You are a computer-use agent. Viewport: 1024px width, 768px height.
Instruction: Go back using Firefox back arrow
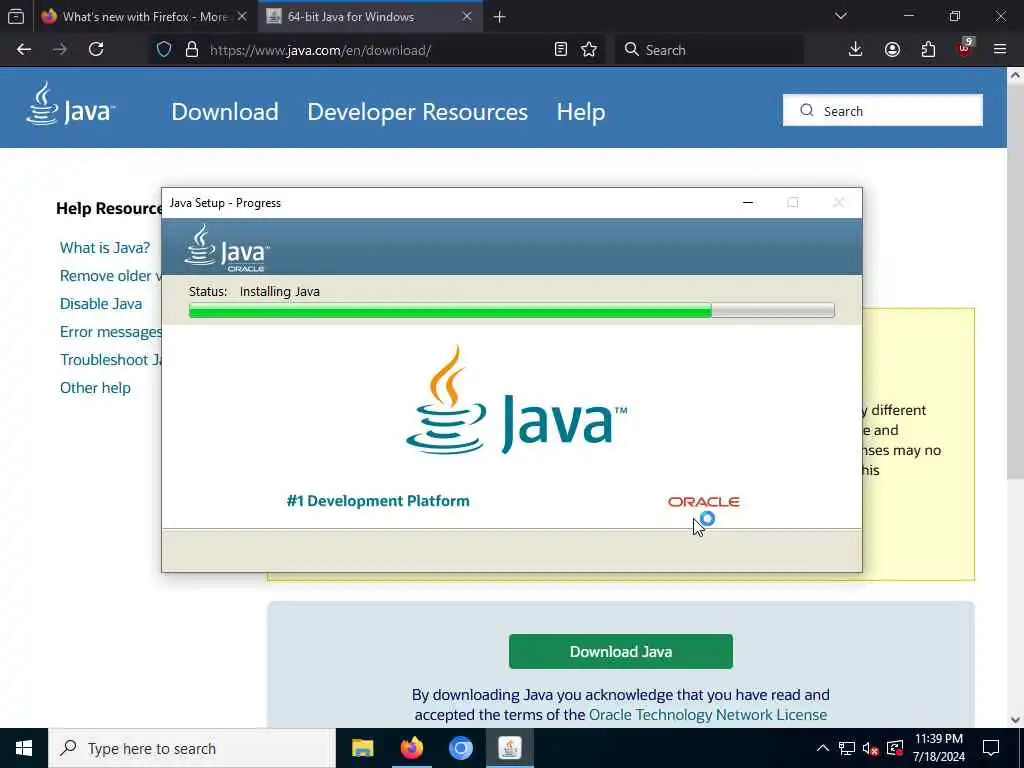click(24, 50)
